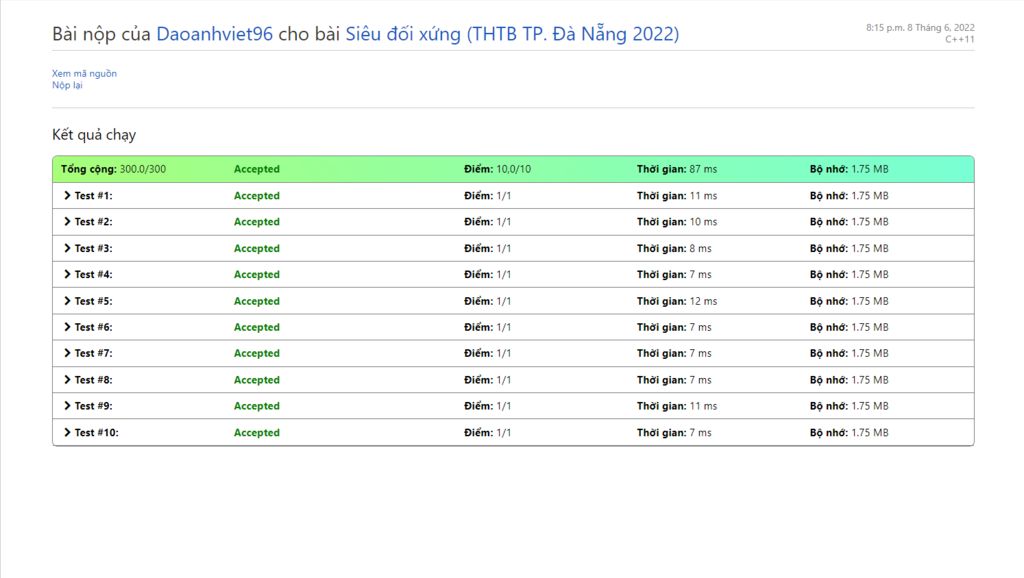Click the Xem mã nguồn link
This screenshot has width=1024, height=578.
coord(84,74)
